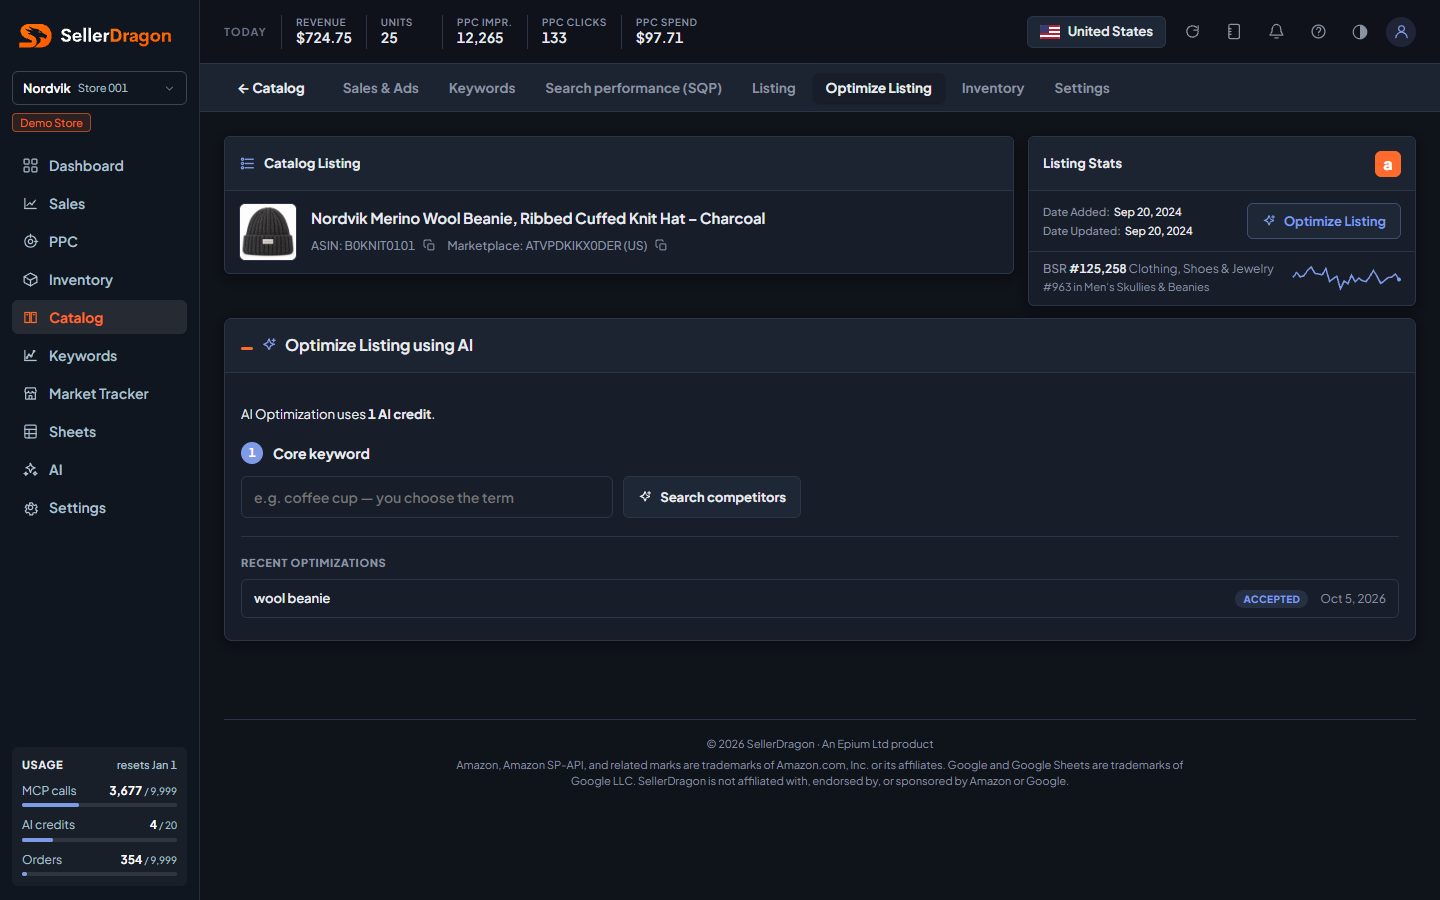The width and height of the screenshot is (1440, 900).
Task: Click the sidebar Settings gear icon
Action: (x=31, y=508)
